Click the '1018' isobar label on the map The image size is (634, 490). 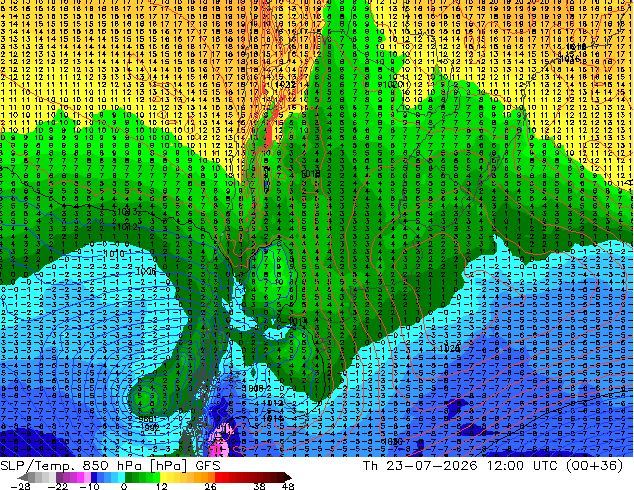point(311,174)
